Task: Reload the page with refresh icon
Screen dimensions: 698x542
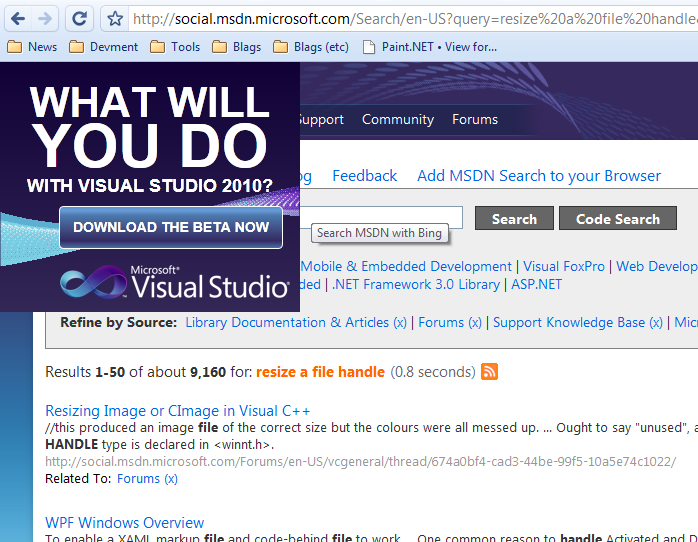Action: coord(80,18)
